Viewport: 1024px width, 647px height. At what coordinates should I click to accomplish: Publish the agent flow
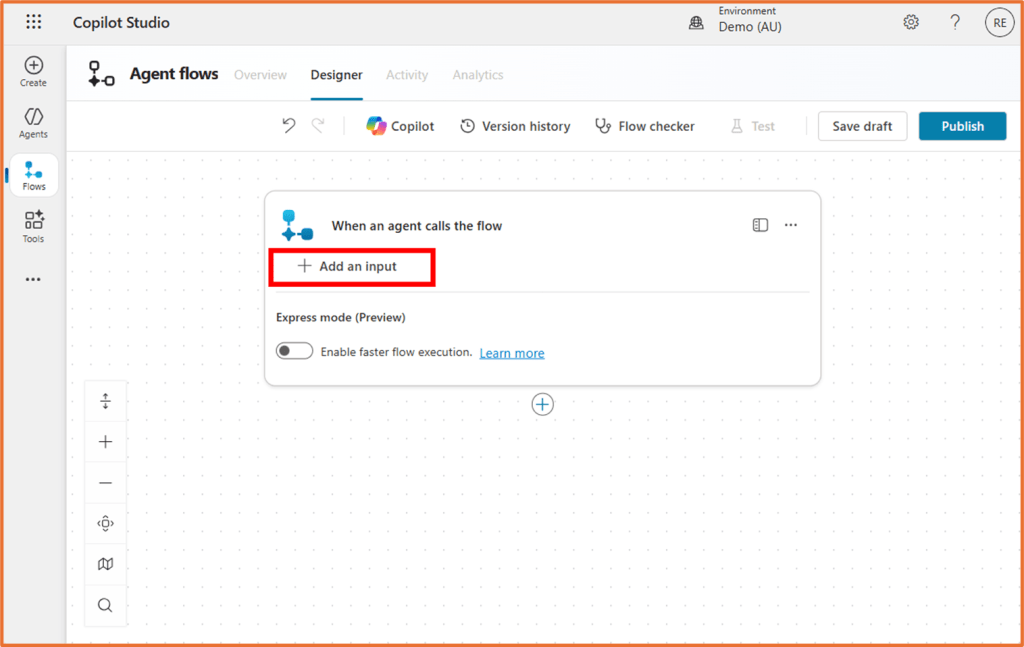click(962, 126)
